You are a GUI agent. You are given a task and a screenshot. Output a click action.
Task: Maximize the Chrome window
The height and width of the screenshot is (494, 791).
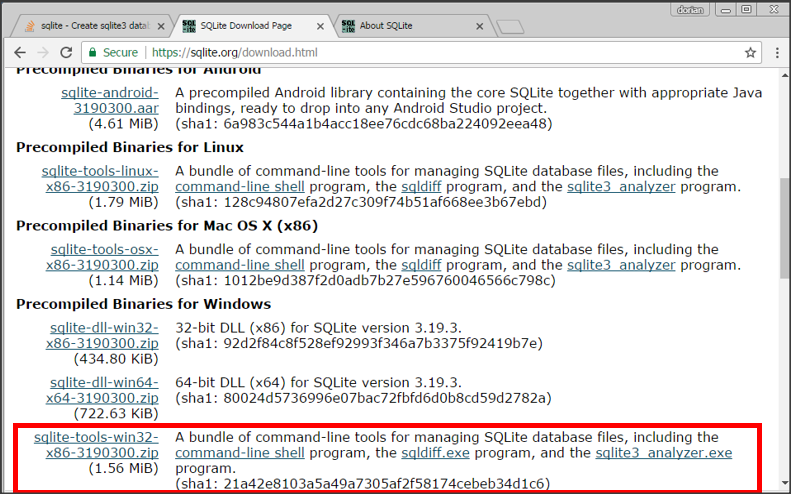coord(747,10)
